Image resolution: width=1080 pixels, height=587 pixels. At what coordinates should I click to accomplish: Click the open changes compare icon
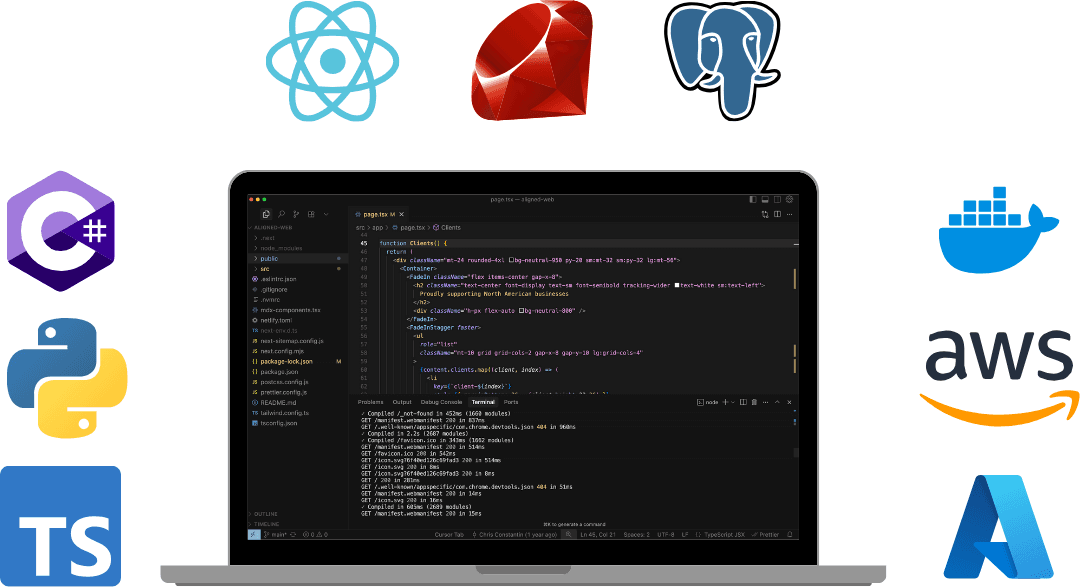[x=765, y=214]
